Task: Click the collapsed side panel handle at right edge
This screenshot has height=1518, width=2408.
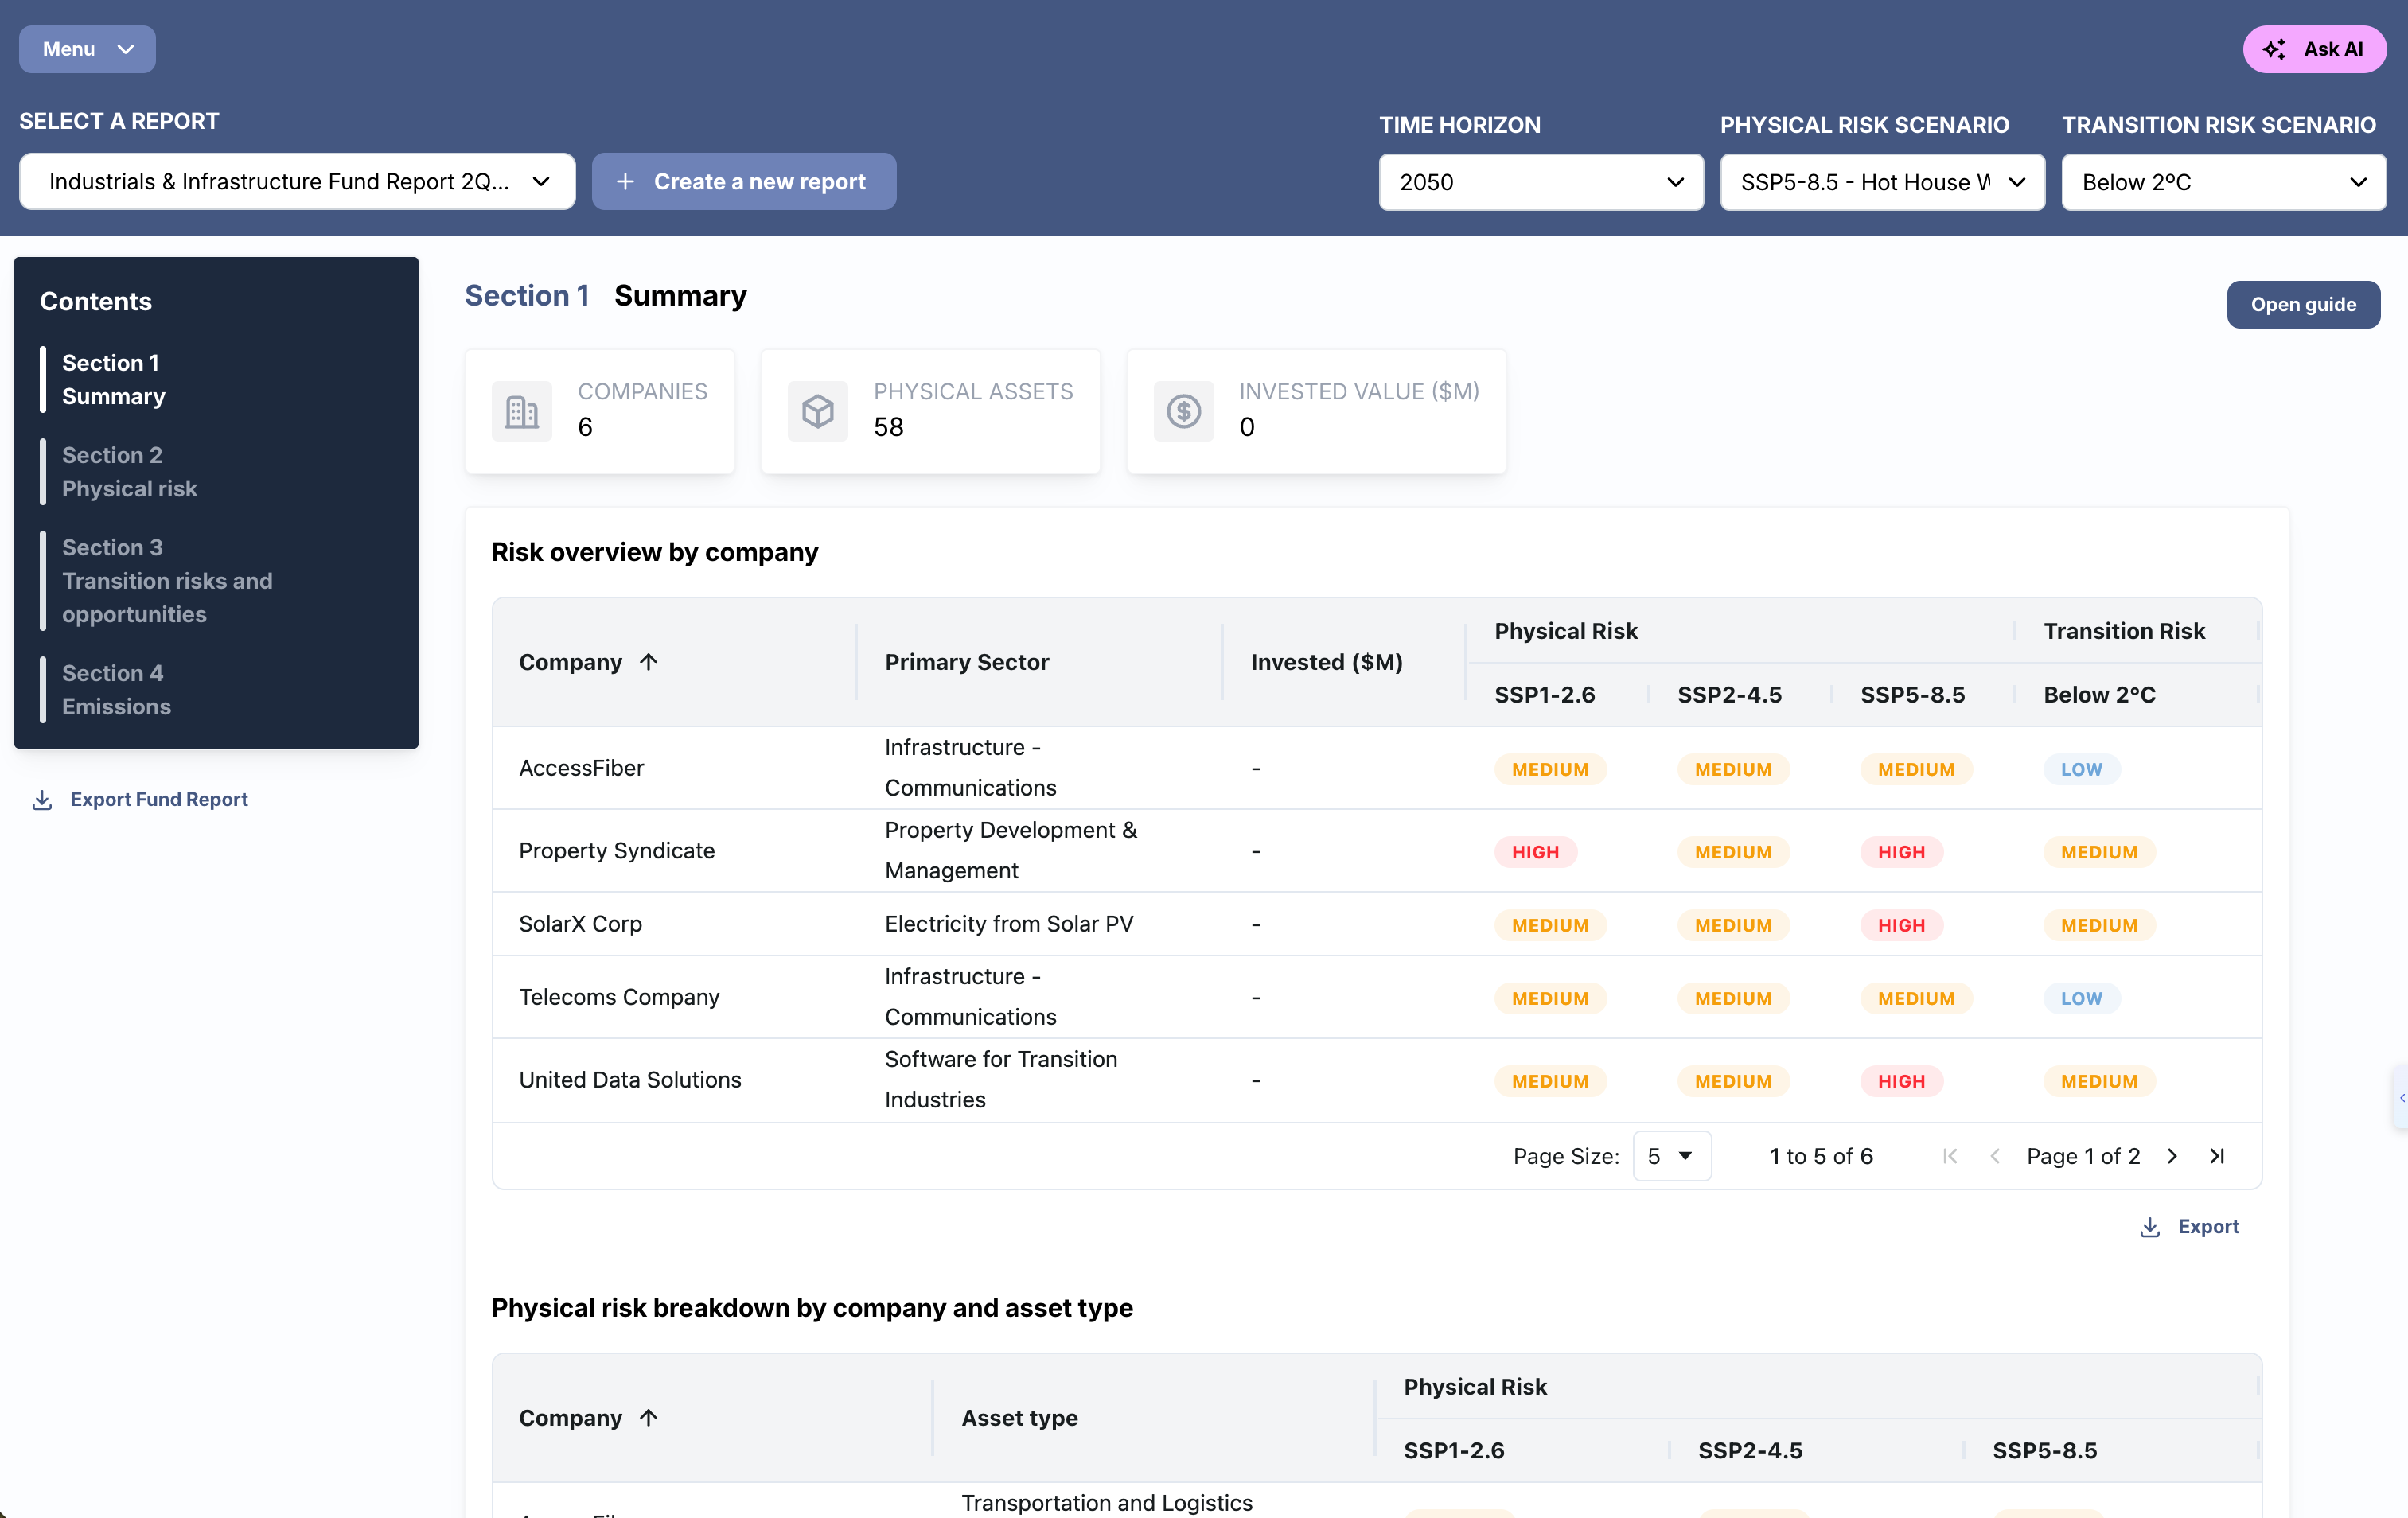Action: pos(2400,1097)
